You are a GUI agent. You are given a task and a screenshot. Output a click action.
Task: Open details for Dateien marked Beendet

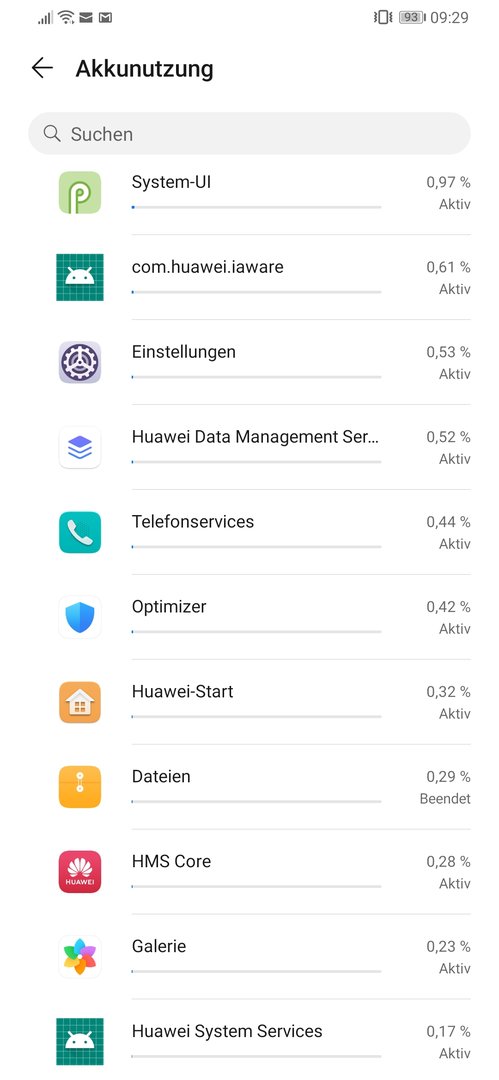pos(250,787)
